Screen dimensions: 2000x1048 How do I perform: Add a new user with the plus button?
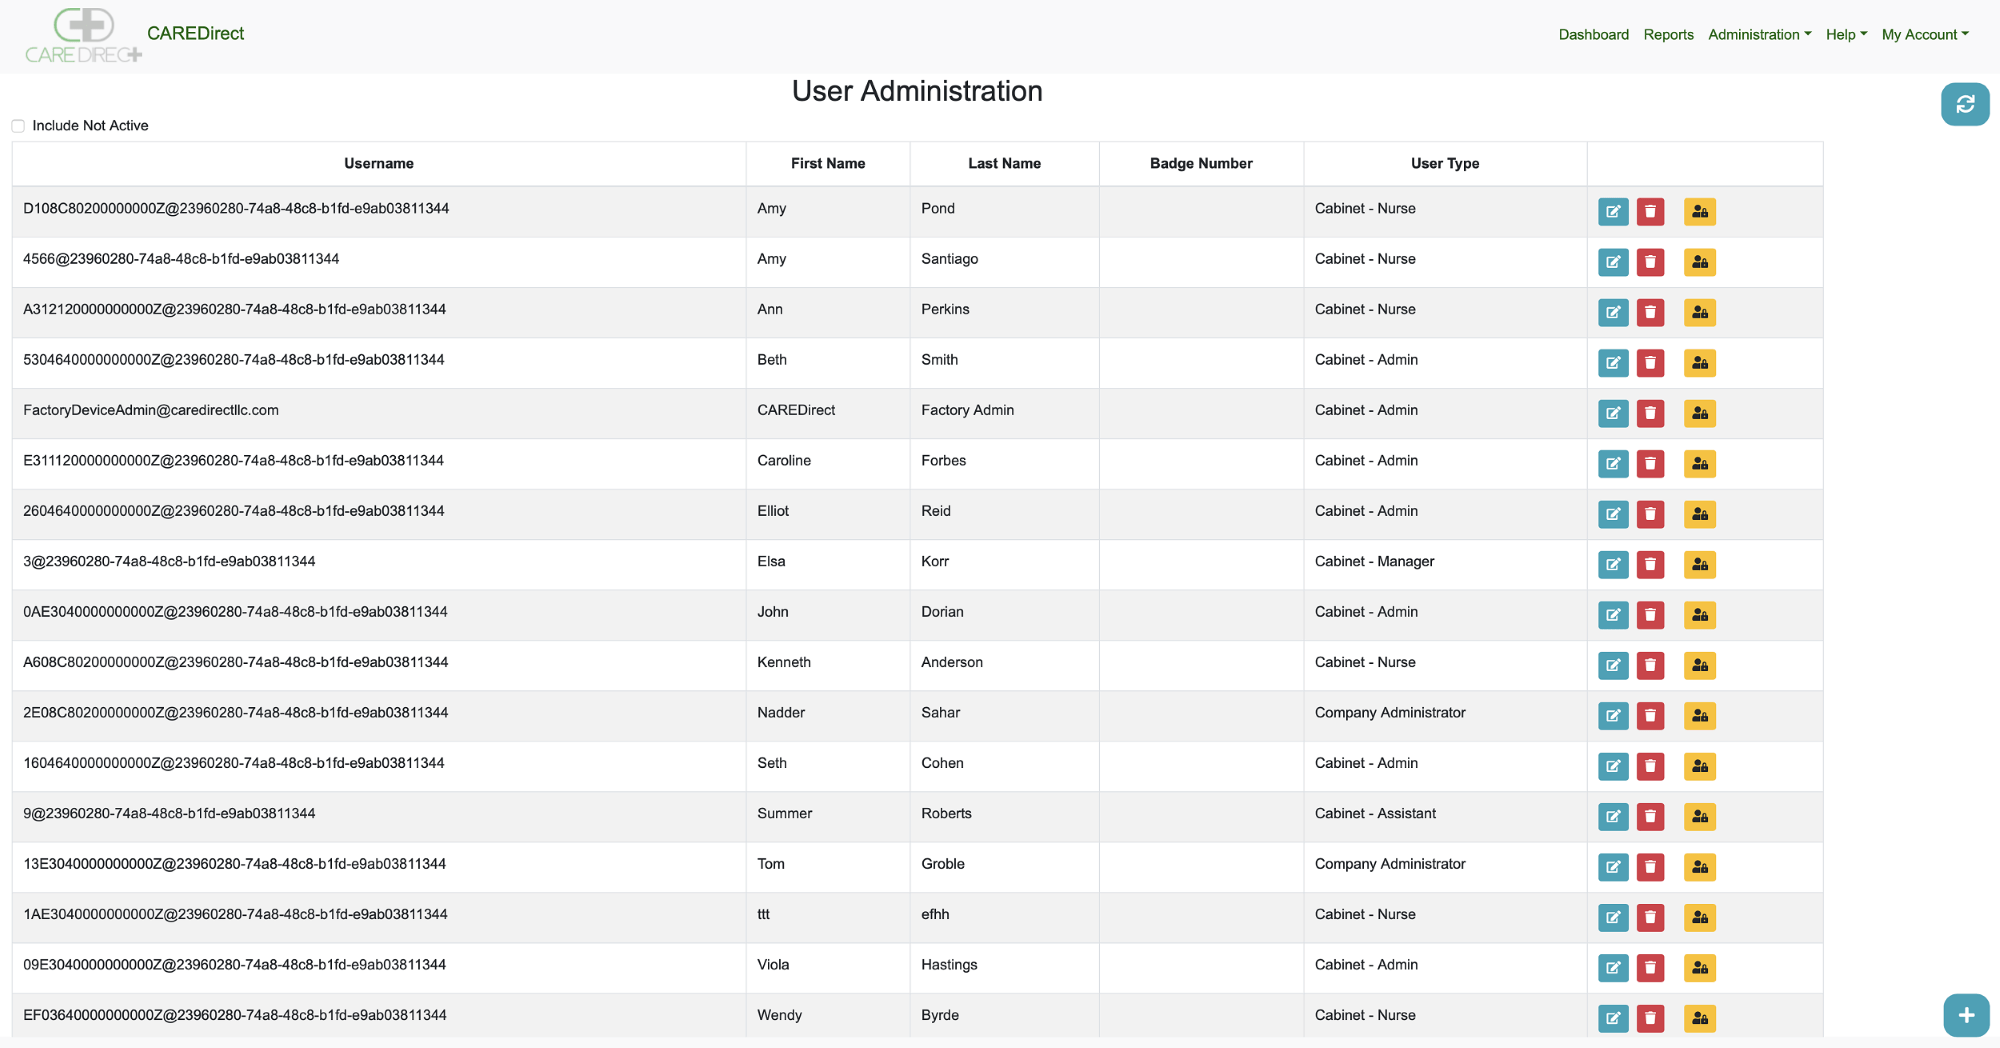pyautogui.click(x=1965, y=1014)
